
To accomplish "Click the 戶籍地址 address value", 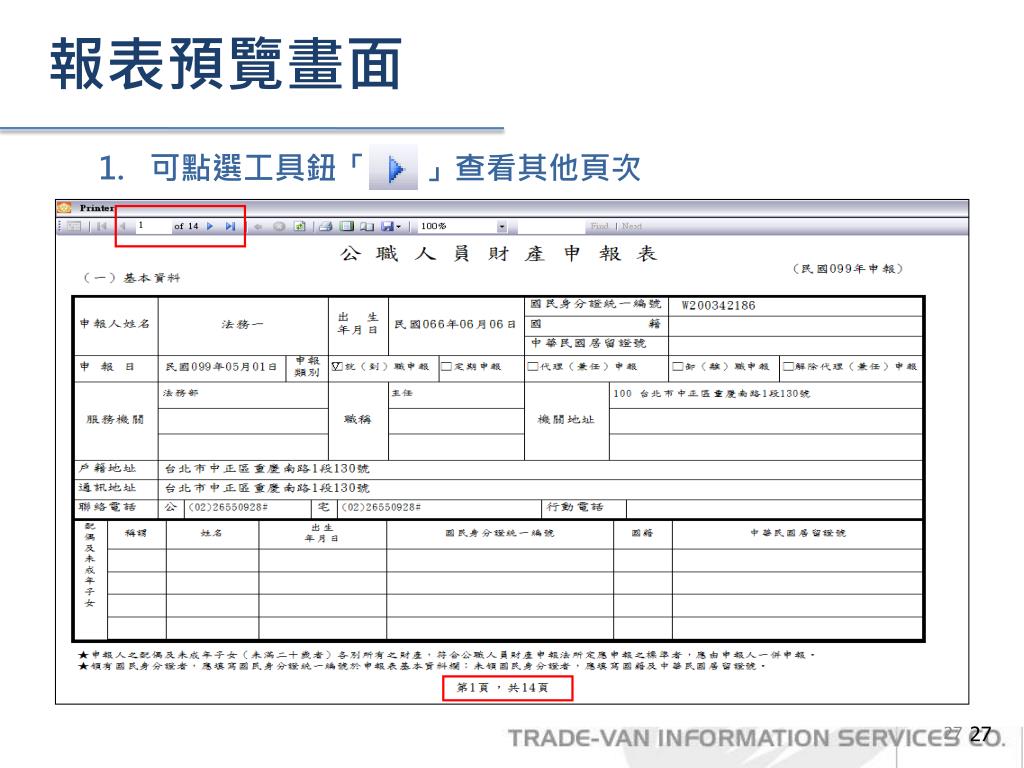I will pos(267,468).
